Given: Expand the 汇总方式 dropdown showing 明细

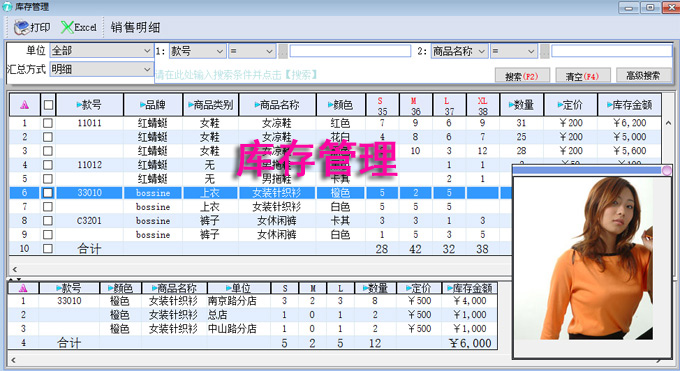Looking at the screenshot, I should point(101,69).
